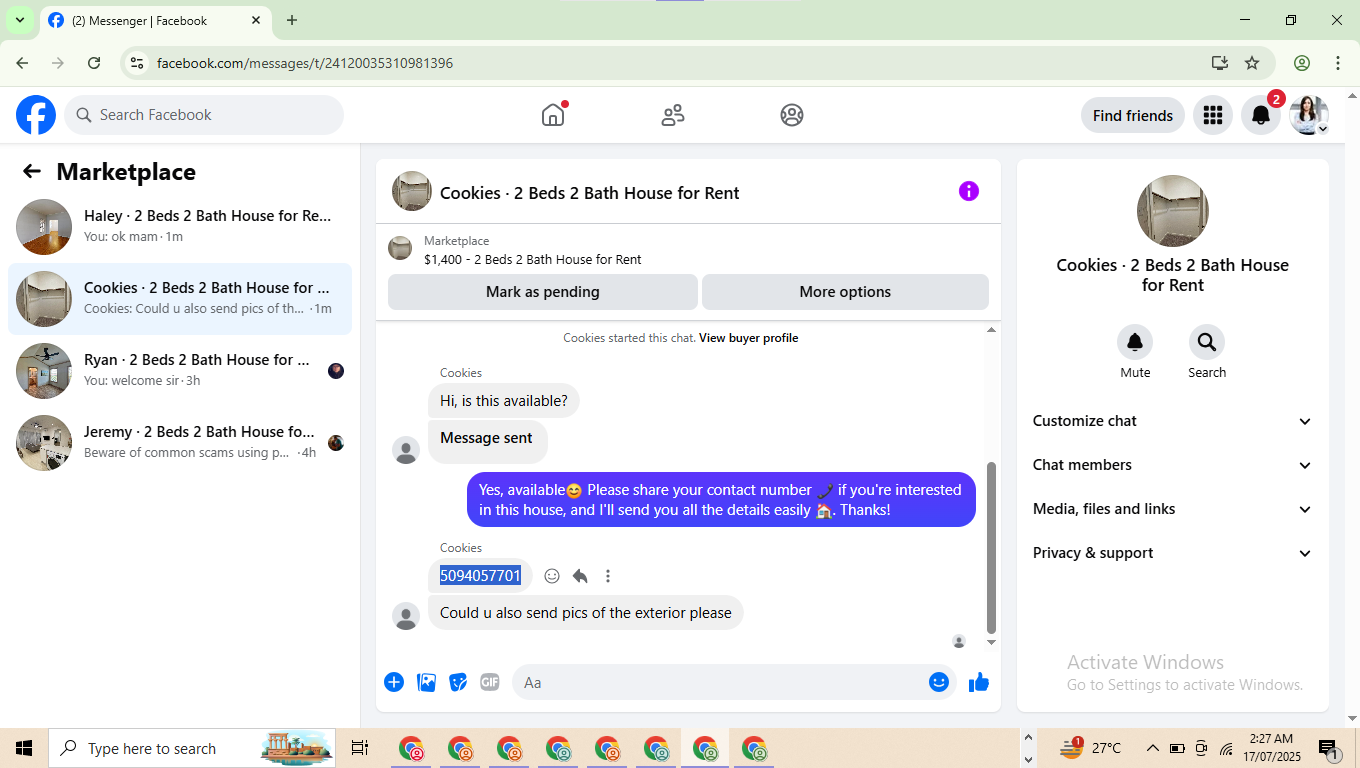Open View buyer profile link

[748, 338]
